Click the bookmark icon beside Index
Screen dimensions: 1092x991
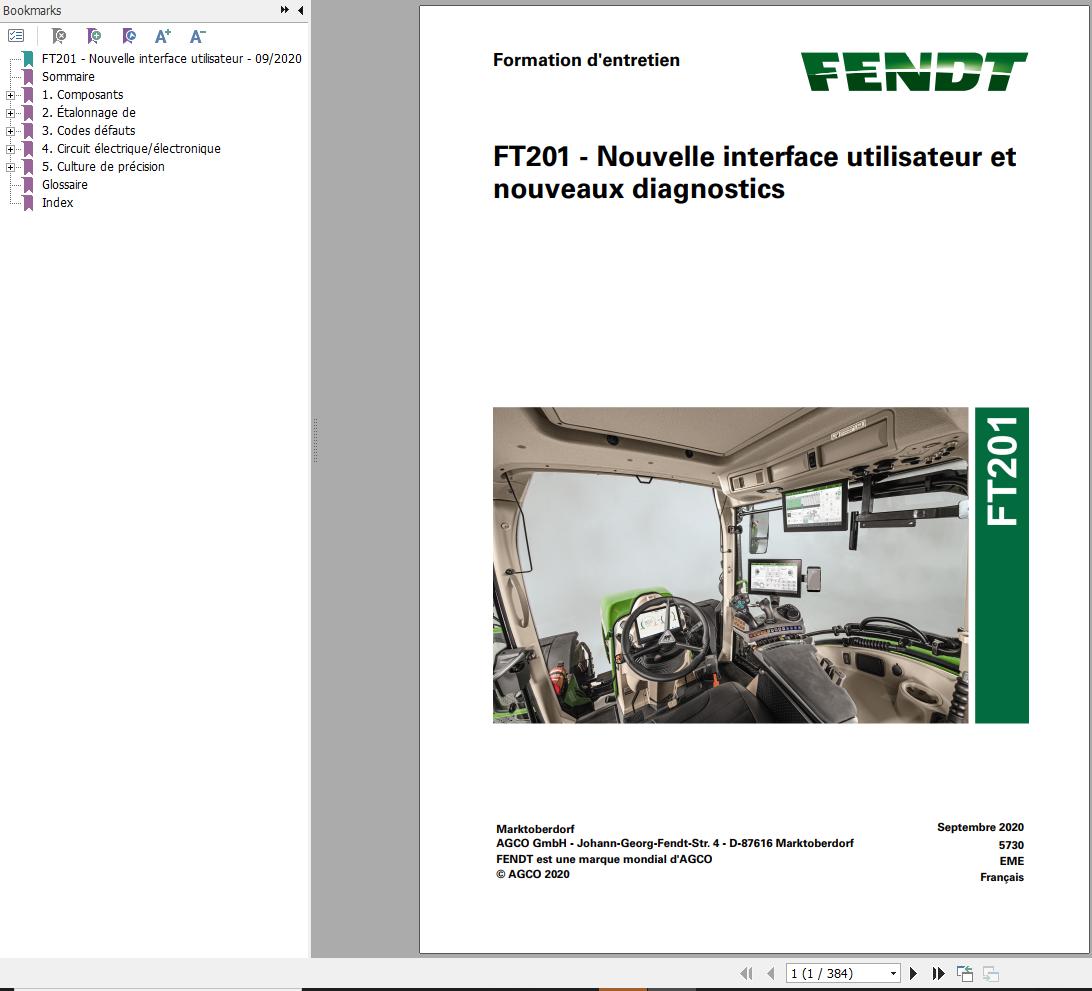click(28, 203)
